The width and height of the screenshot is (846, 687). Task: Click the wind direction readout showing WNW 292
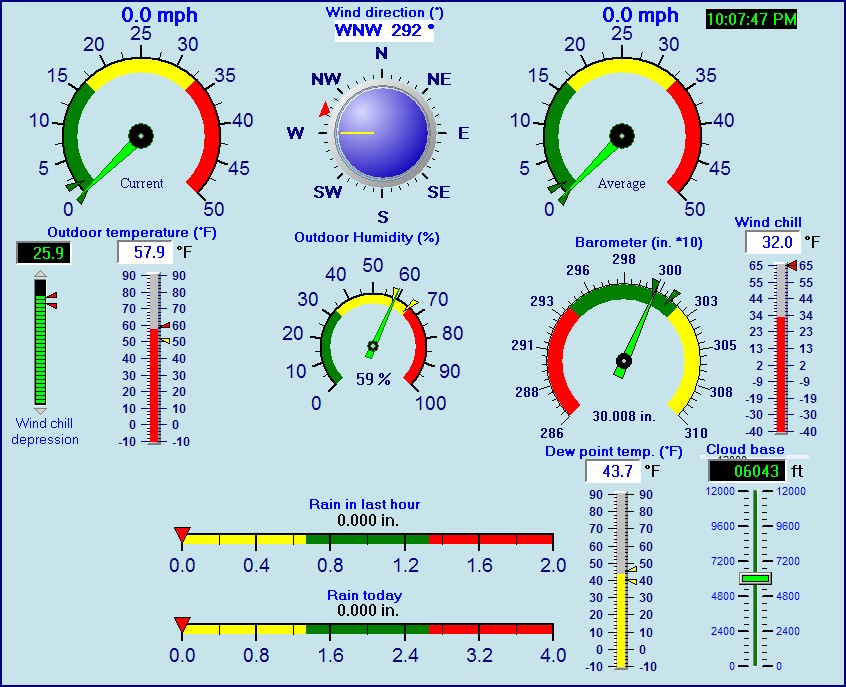[x=384, y=30]
